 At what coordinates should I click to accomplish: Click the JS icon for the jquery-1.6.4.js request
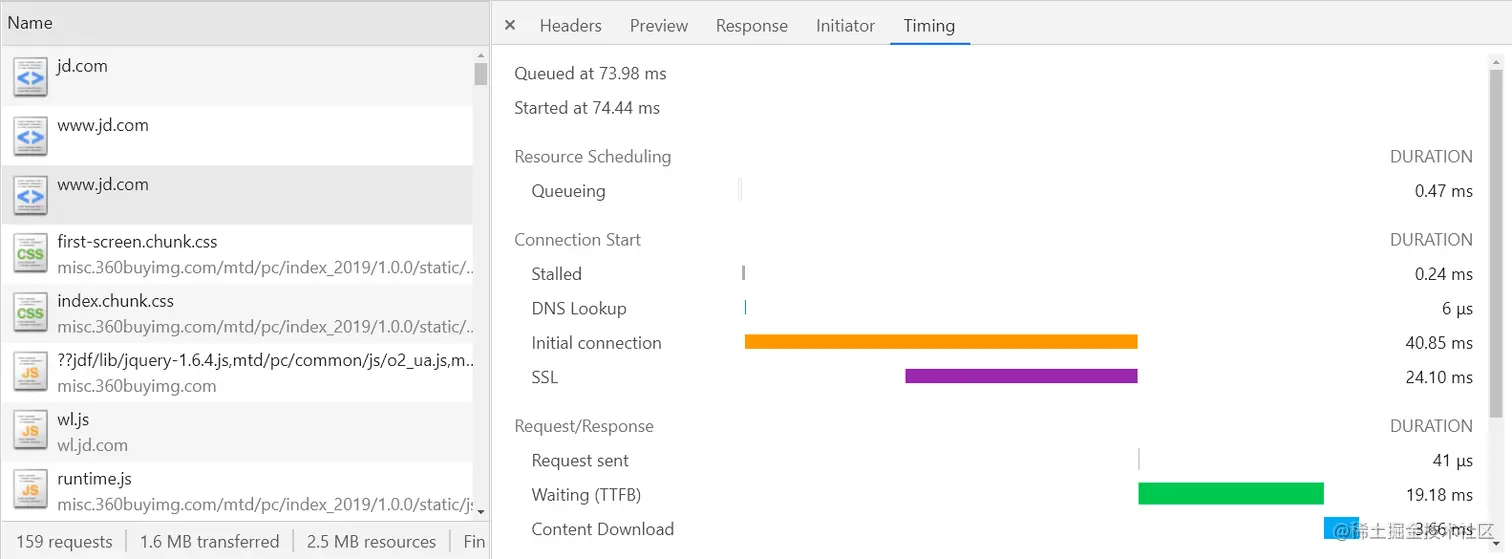point(30,372)
